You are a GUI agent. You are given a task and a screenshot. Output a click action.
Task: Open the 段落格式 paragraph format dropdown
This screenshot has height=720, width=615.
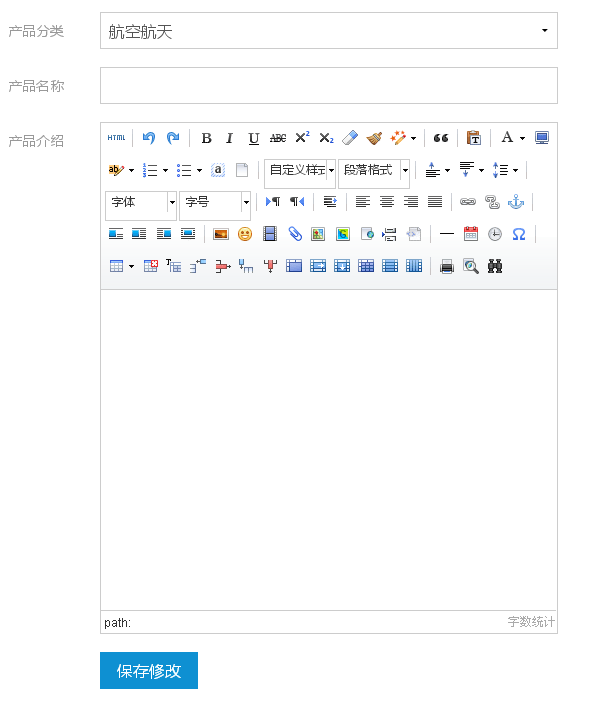coord(374,170)
